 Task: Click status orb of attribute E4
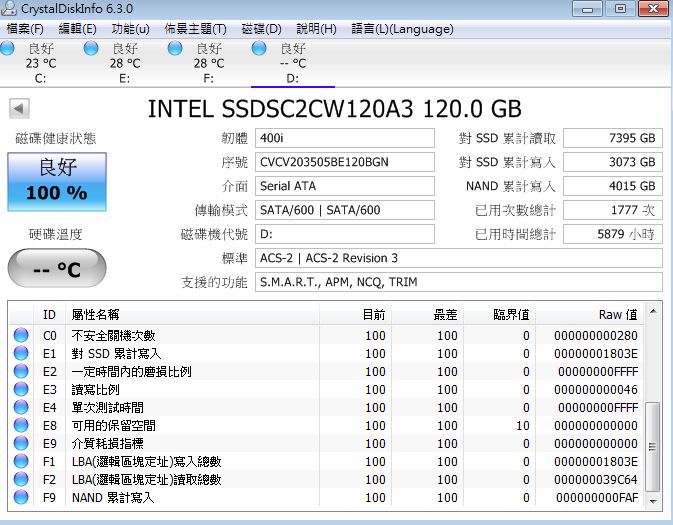[x=21, y=407]
